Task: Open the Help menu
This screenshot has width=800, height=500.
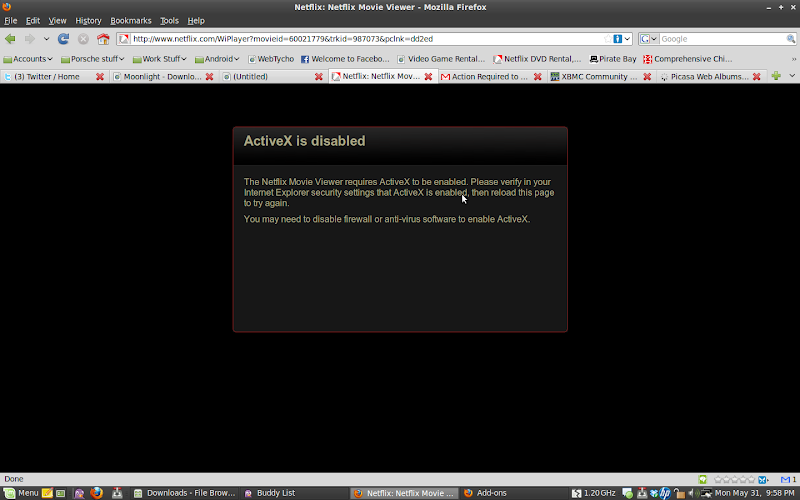Action: (195, 21)
